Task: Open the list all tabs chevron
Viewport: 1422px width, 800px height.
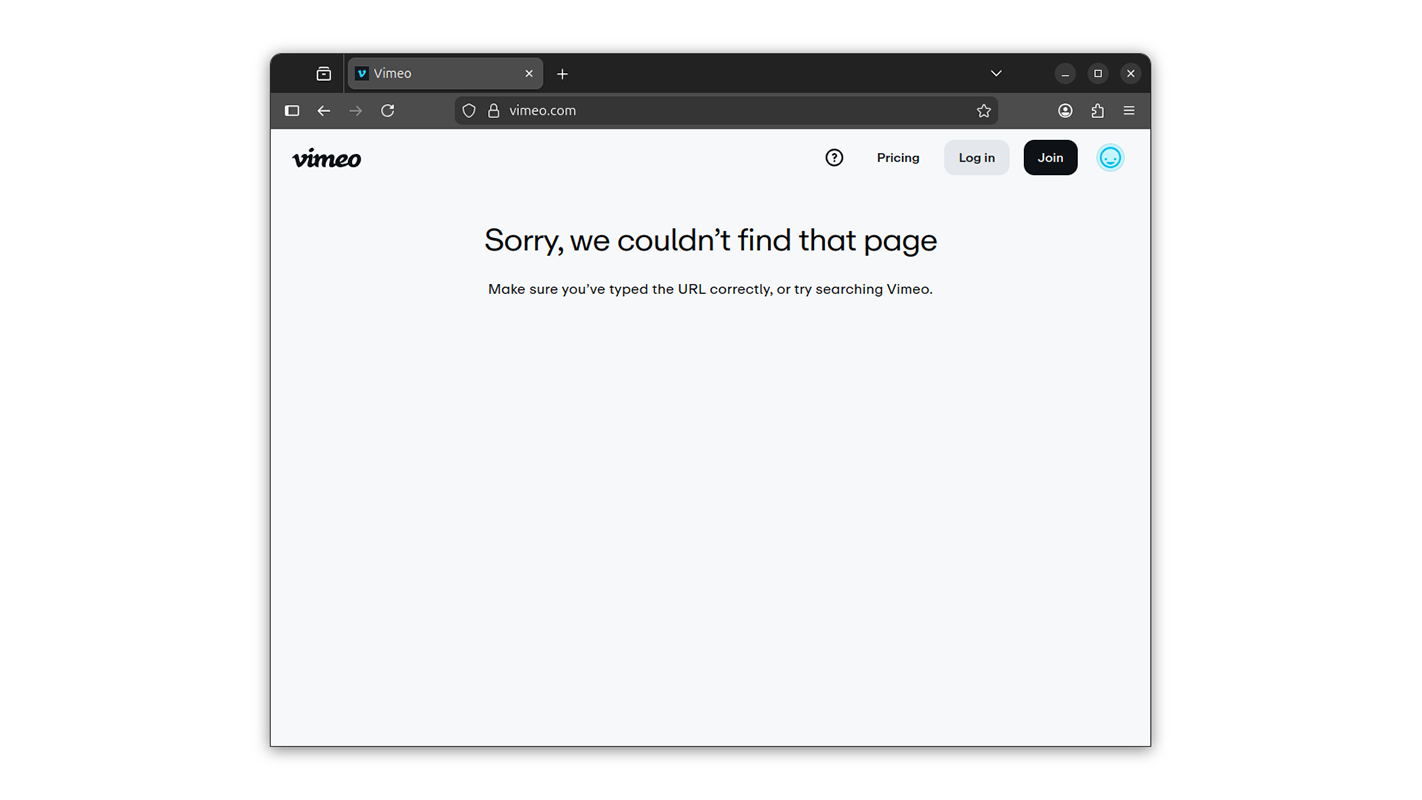Action: (995, 73)
